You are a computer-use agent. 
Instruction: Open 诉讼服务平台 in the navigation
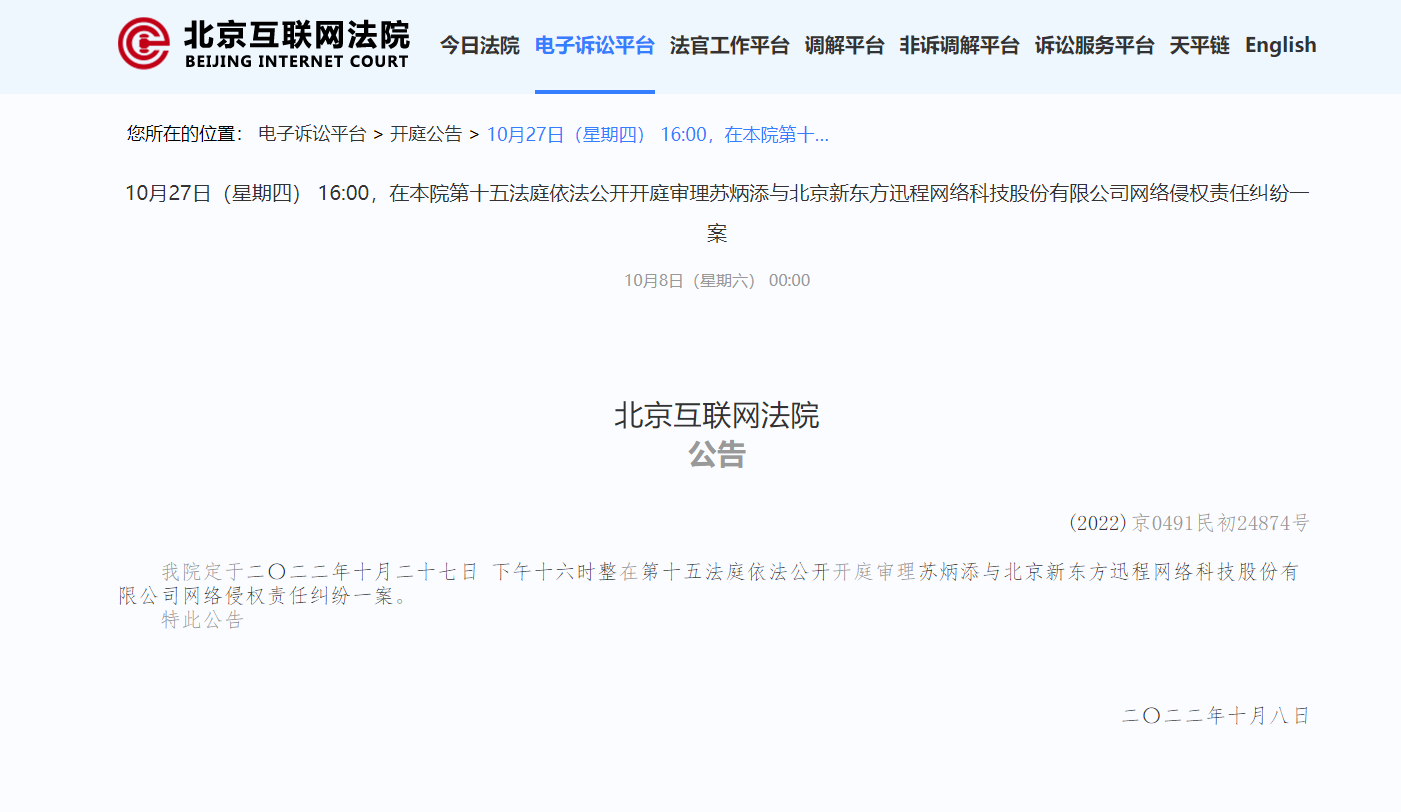(x=1095, y=45)
